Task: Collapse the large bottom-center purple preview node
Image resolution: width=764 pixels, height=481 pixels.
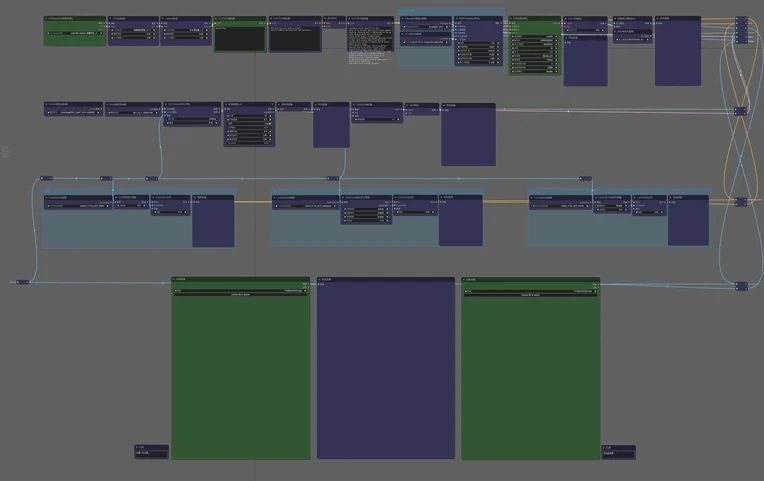Action: [x=320, y=279]
